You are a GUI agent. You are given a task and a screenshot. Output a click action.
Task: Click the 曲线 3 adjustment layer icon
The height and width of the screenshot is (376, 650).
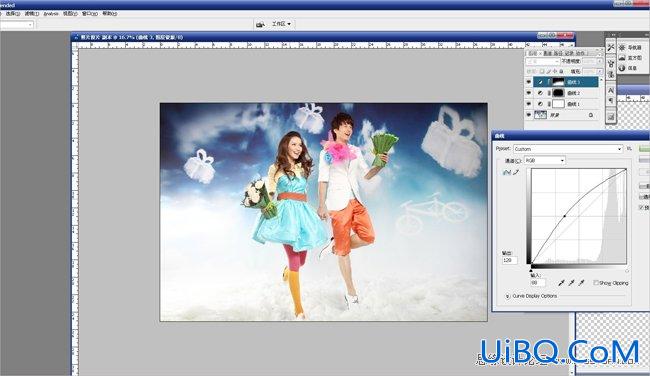(x=540, y=82)
